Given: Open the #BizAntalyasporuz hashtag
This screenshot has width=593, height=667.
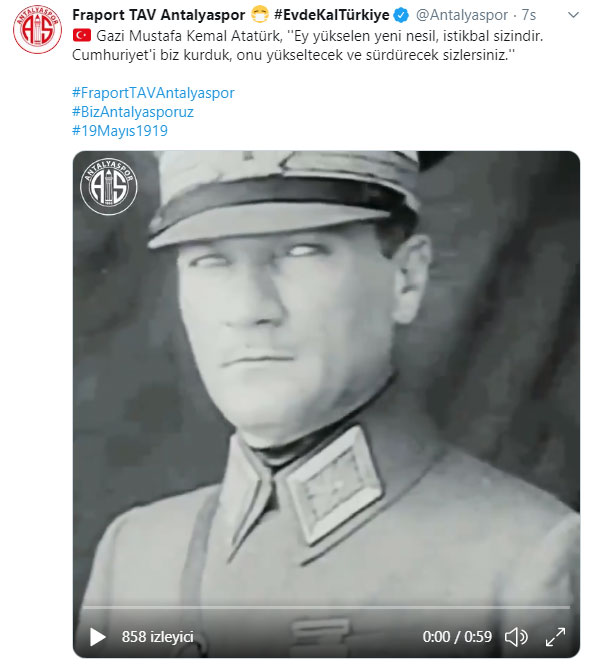Looking at the screenshot, I should coord(133,112).
